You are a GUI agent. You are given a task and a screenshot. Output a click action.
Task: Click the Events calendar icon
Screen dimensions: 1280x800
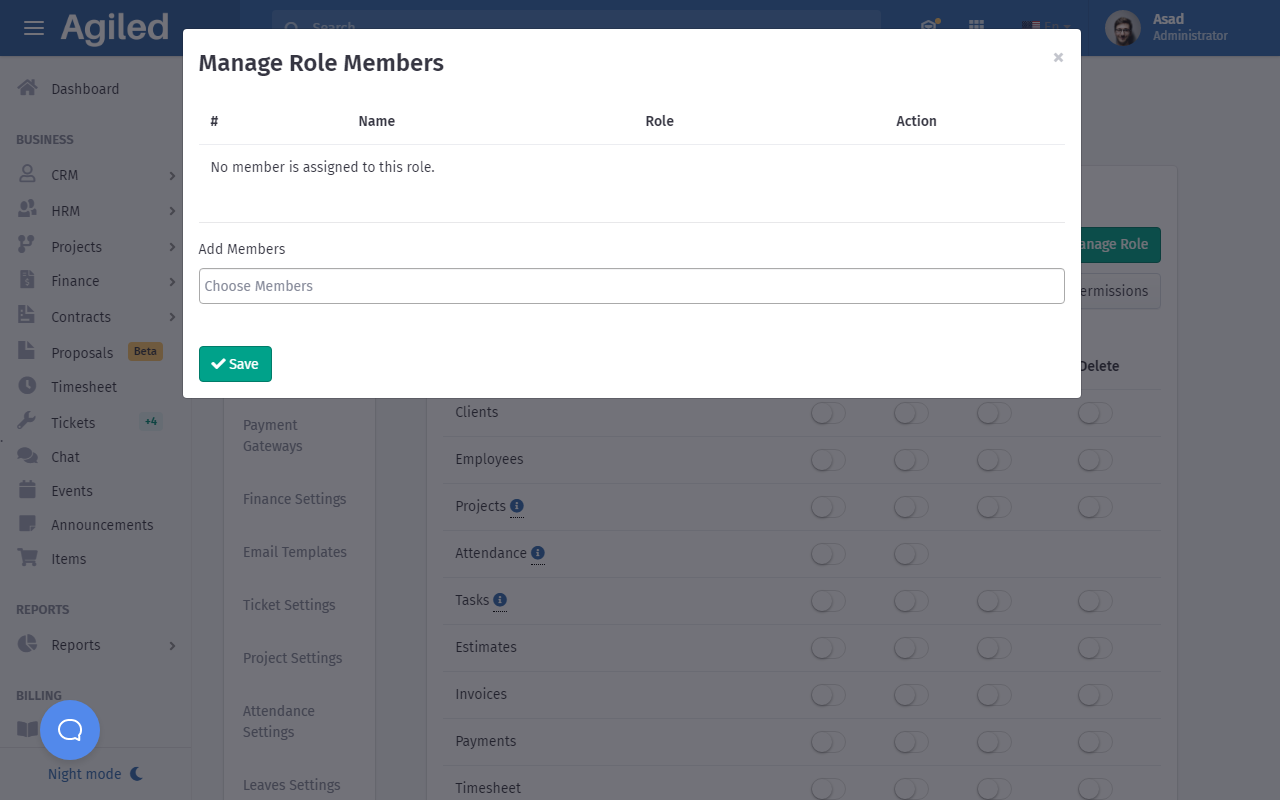click(x=28, y=490)
